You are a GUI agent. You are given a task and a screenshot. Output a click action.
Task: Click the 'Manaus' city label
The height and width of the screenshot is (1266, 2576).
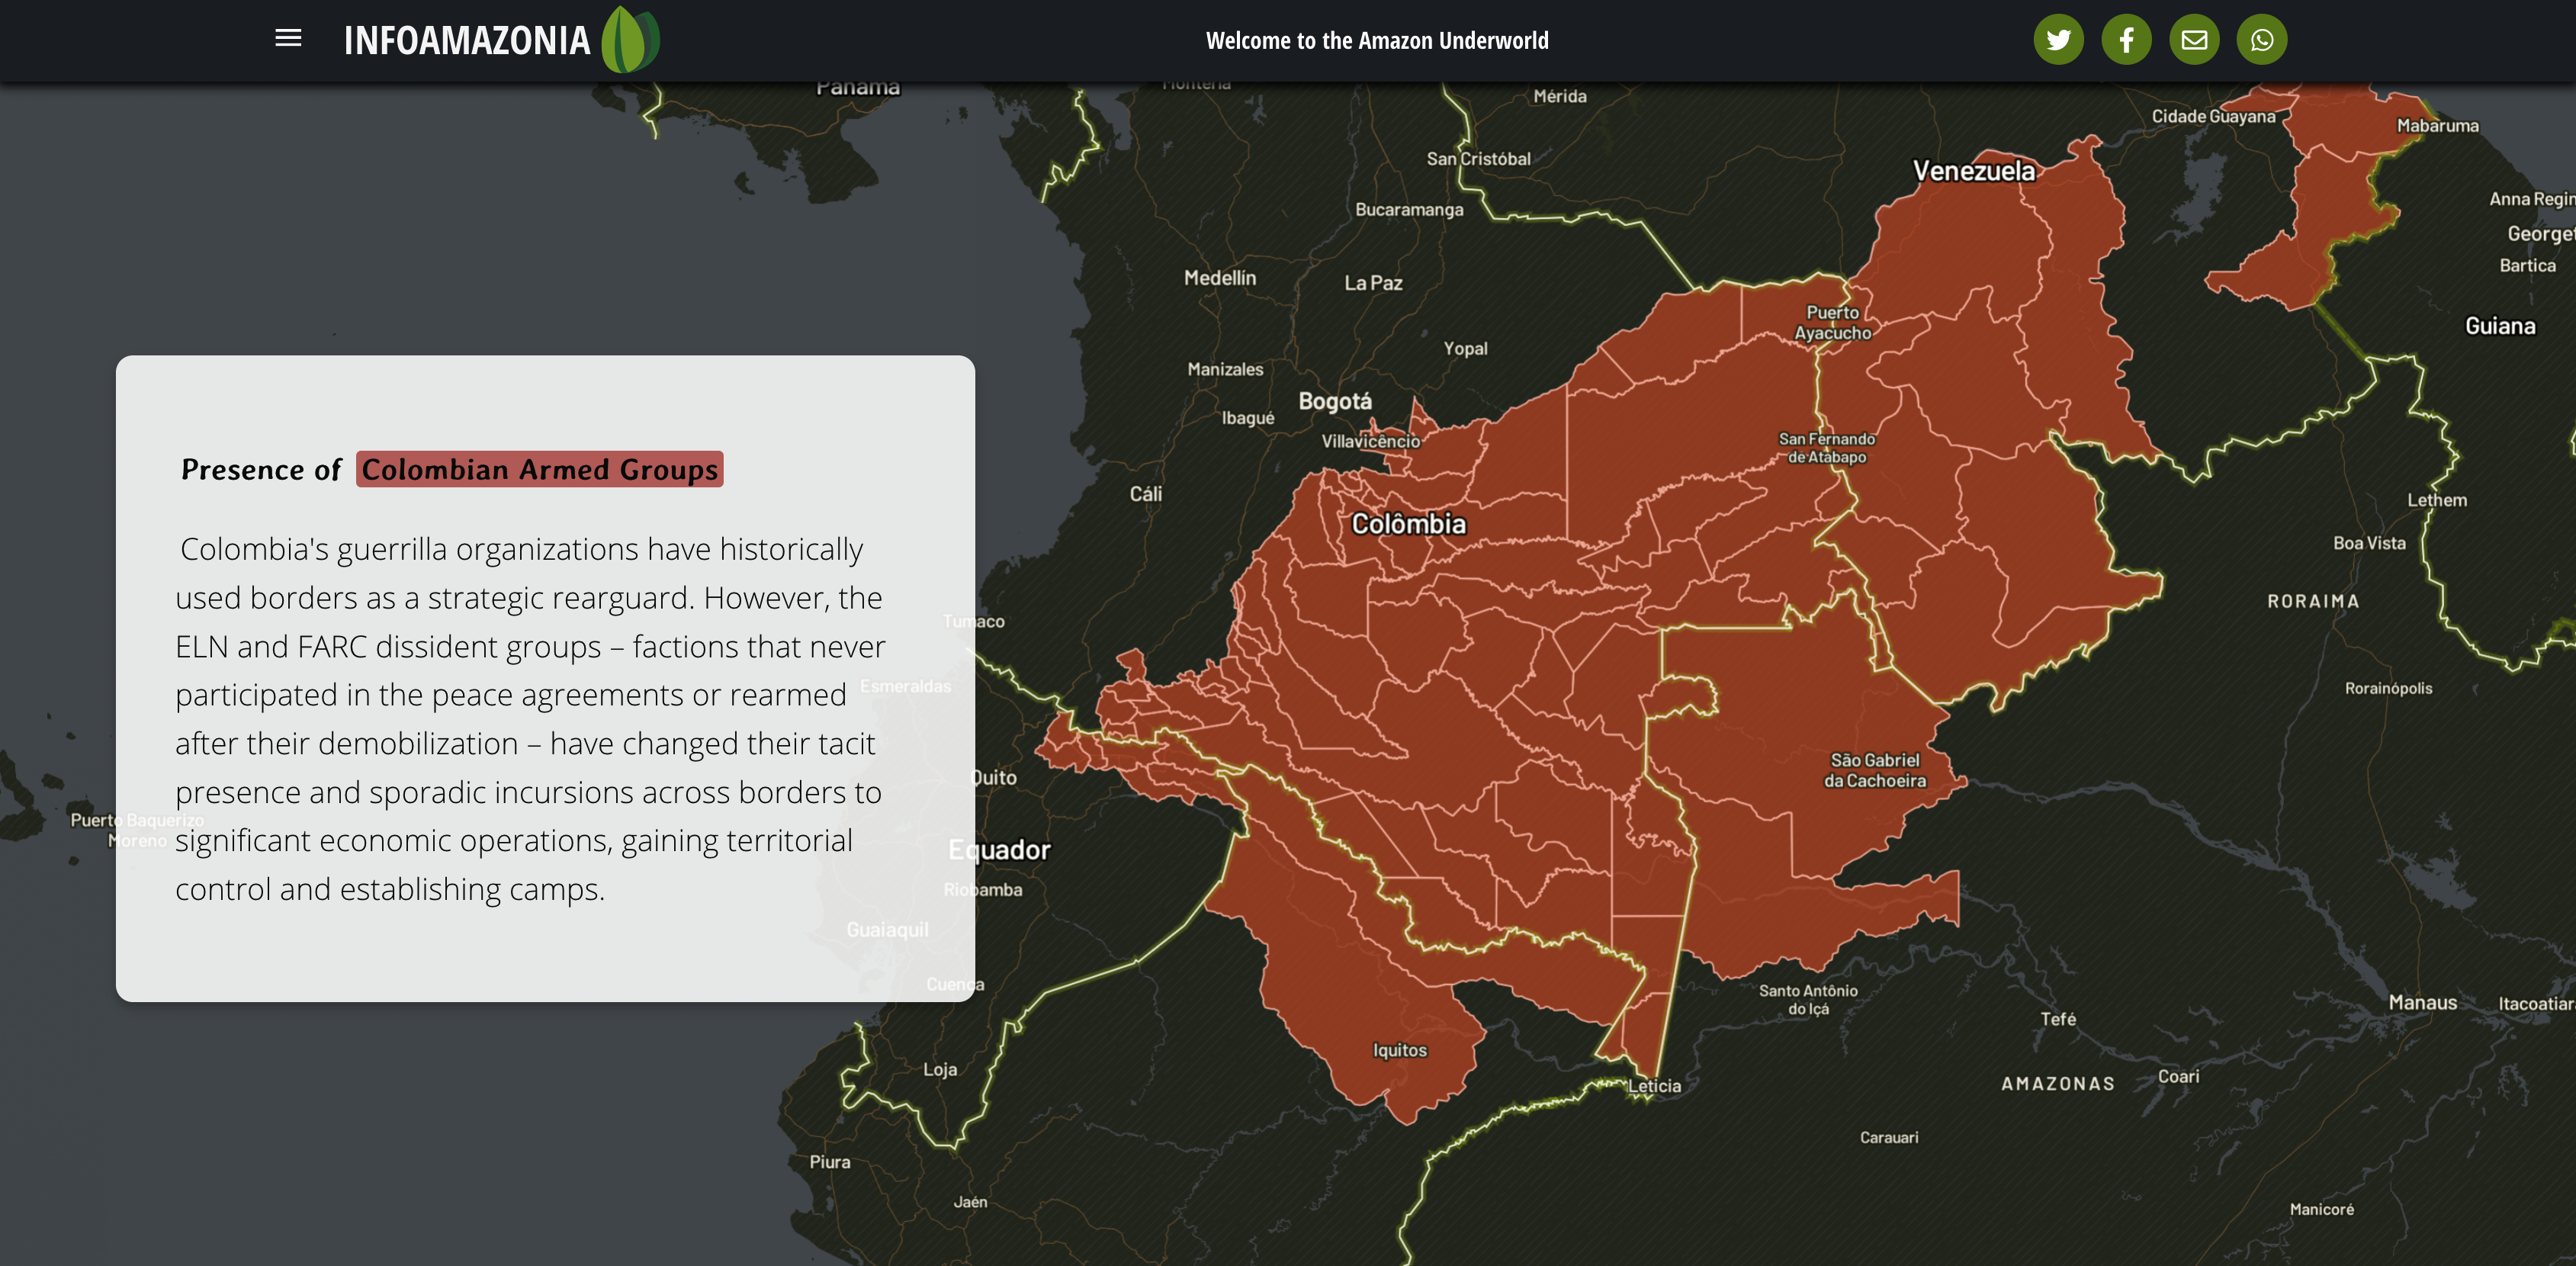(2423, 1003)
